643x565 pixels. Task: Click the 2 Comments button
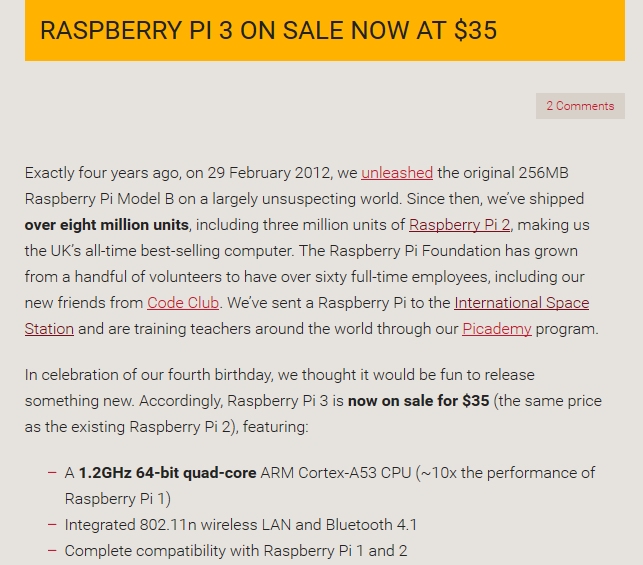(x=580, y=106)
